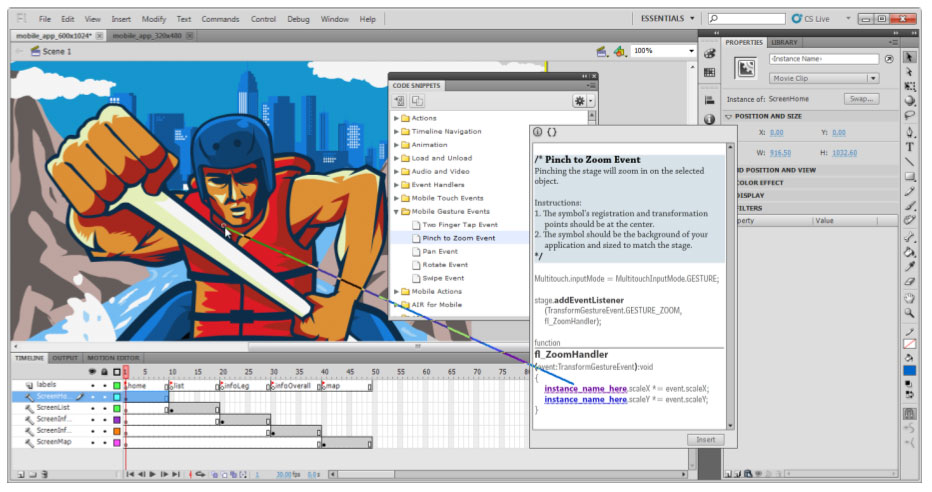
Task: Select the Lasso tool
Action: point(909,116)
